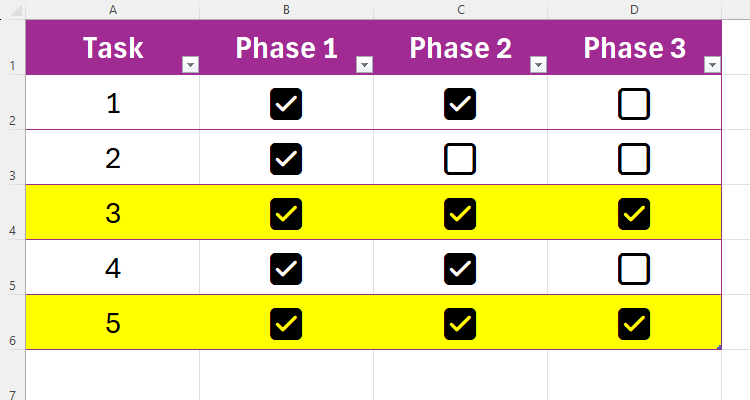Check Phase 2 checkbox for Task 2
750x400 pixels.
(460, 158)
